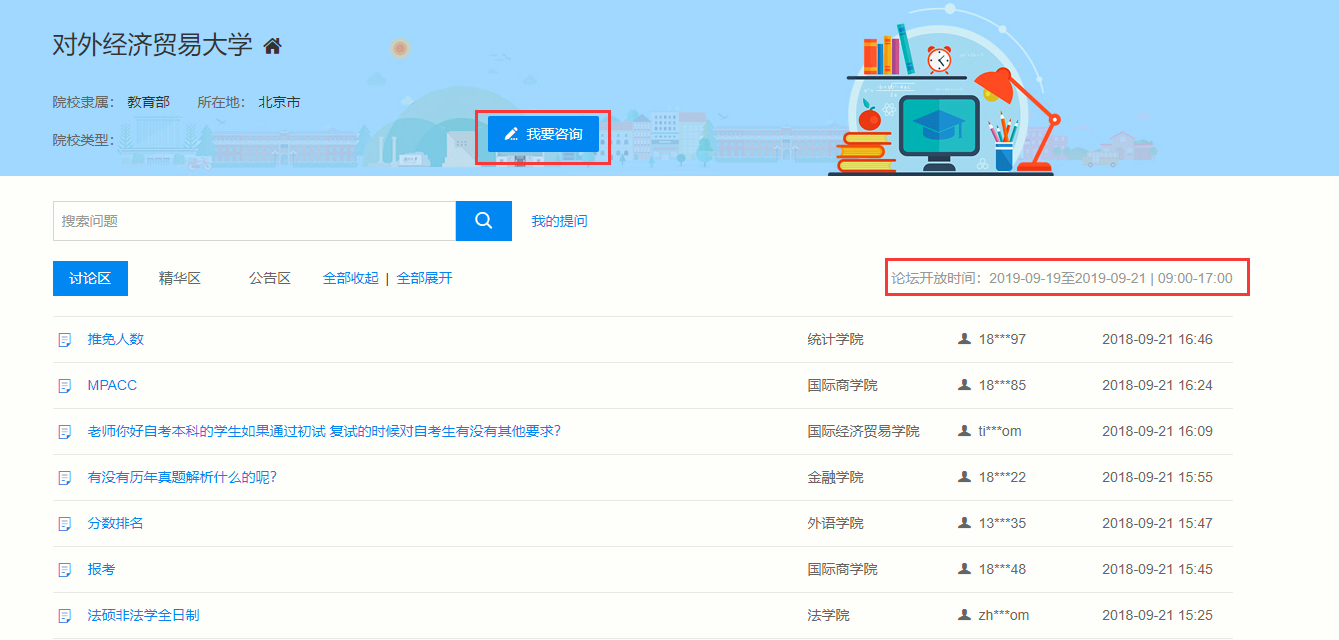Click the timestamp 2018-09-21 15:55
The height and width of the screenshot is (640, 1339).
pyautogui.click(x=1157, y=477)
